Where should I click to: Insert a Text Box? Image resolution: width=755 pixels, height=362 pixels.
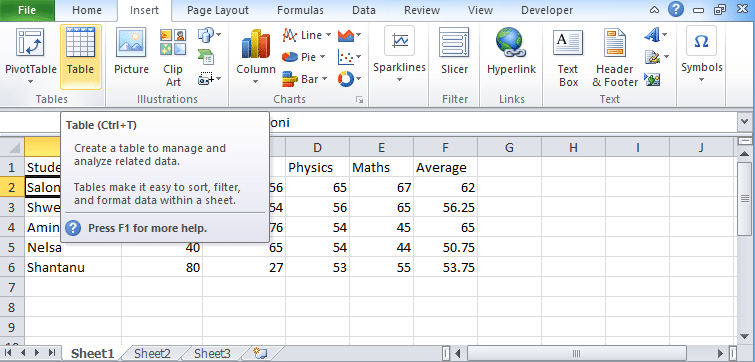568,58
